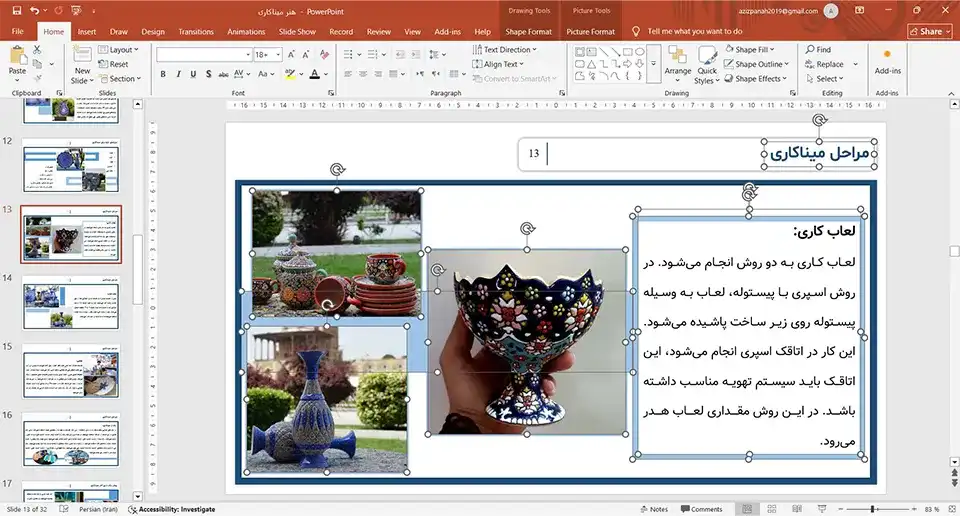The image size is (960, 516).
Task: Toggle Strikethrough formatting
Action: [223, 74]
